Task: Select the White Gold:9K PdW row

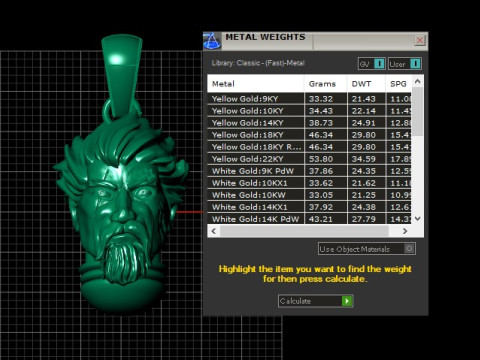Action: pyautogui.click(x=309, y=171)
